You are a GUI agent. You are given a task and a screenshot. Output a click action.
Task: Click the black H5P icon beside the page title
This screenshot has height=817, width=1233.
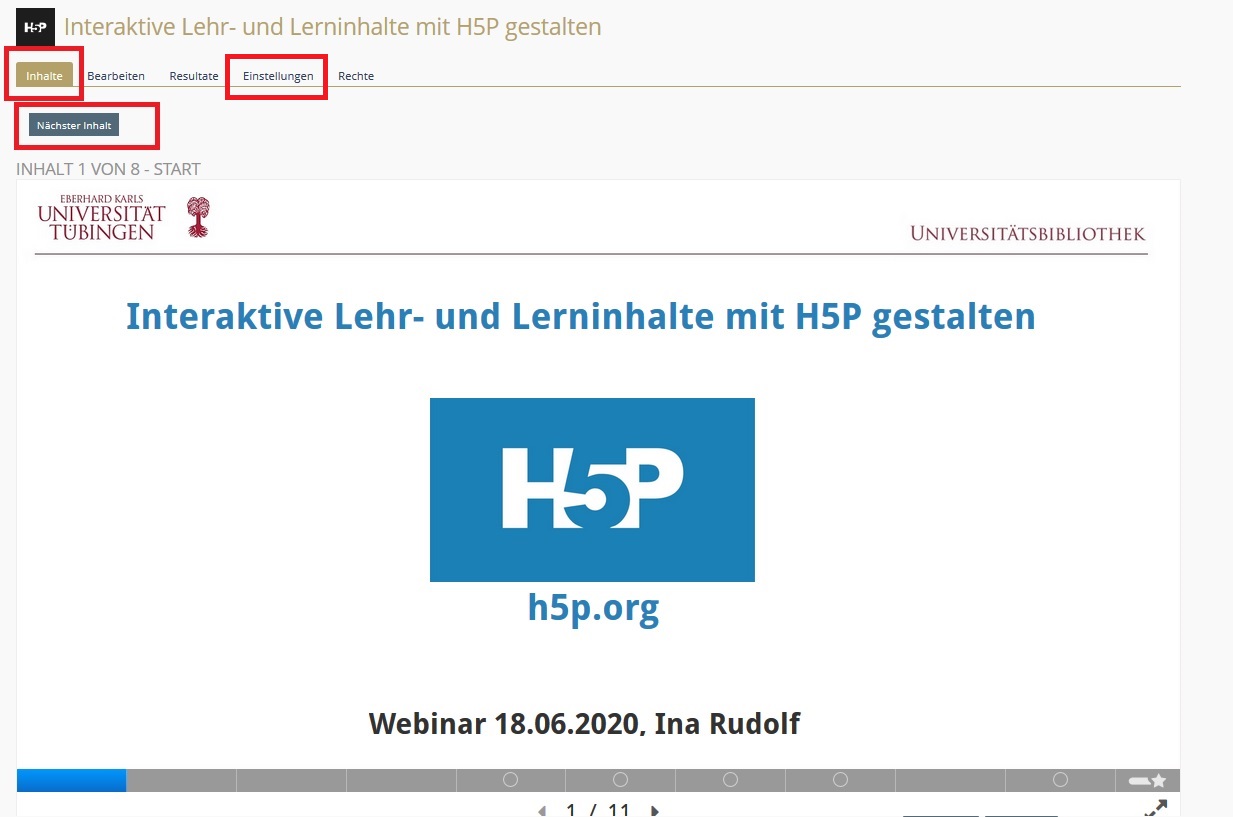(36, 27)
